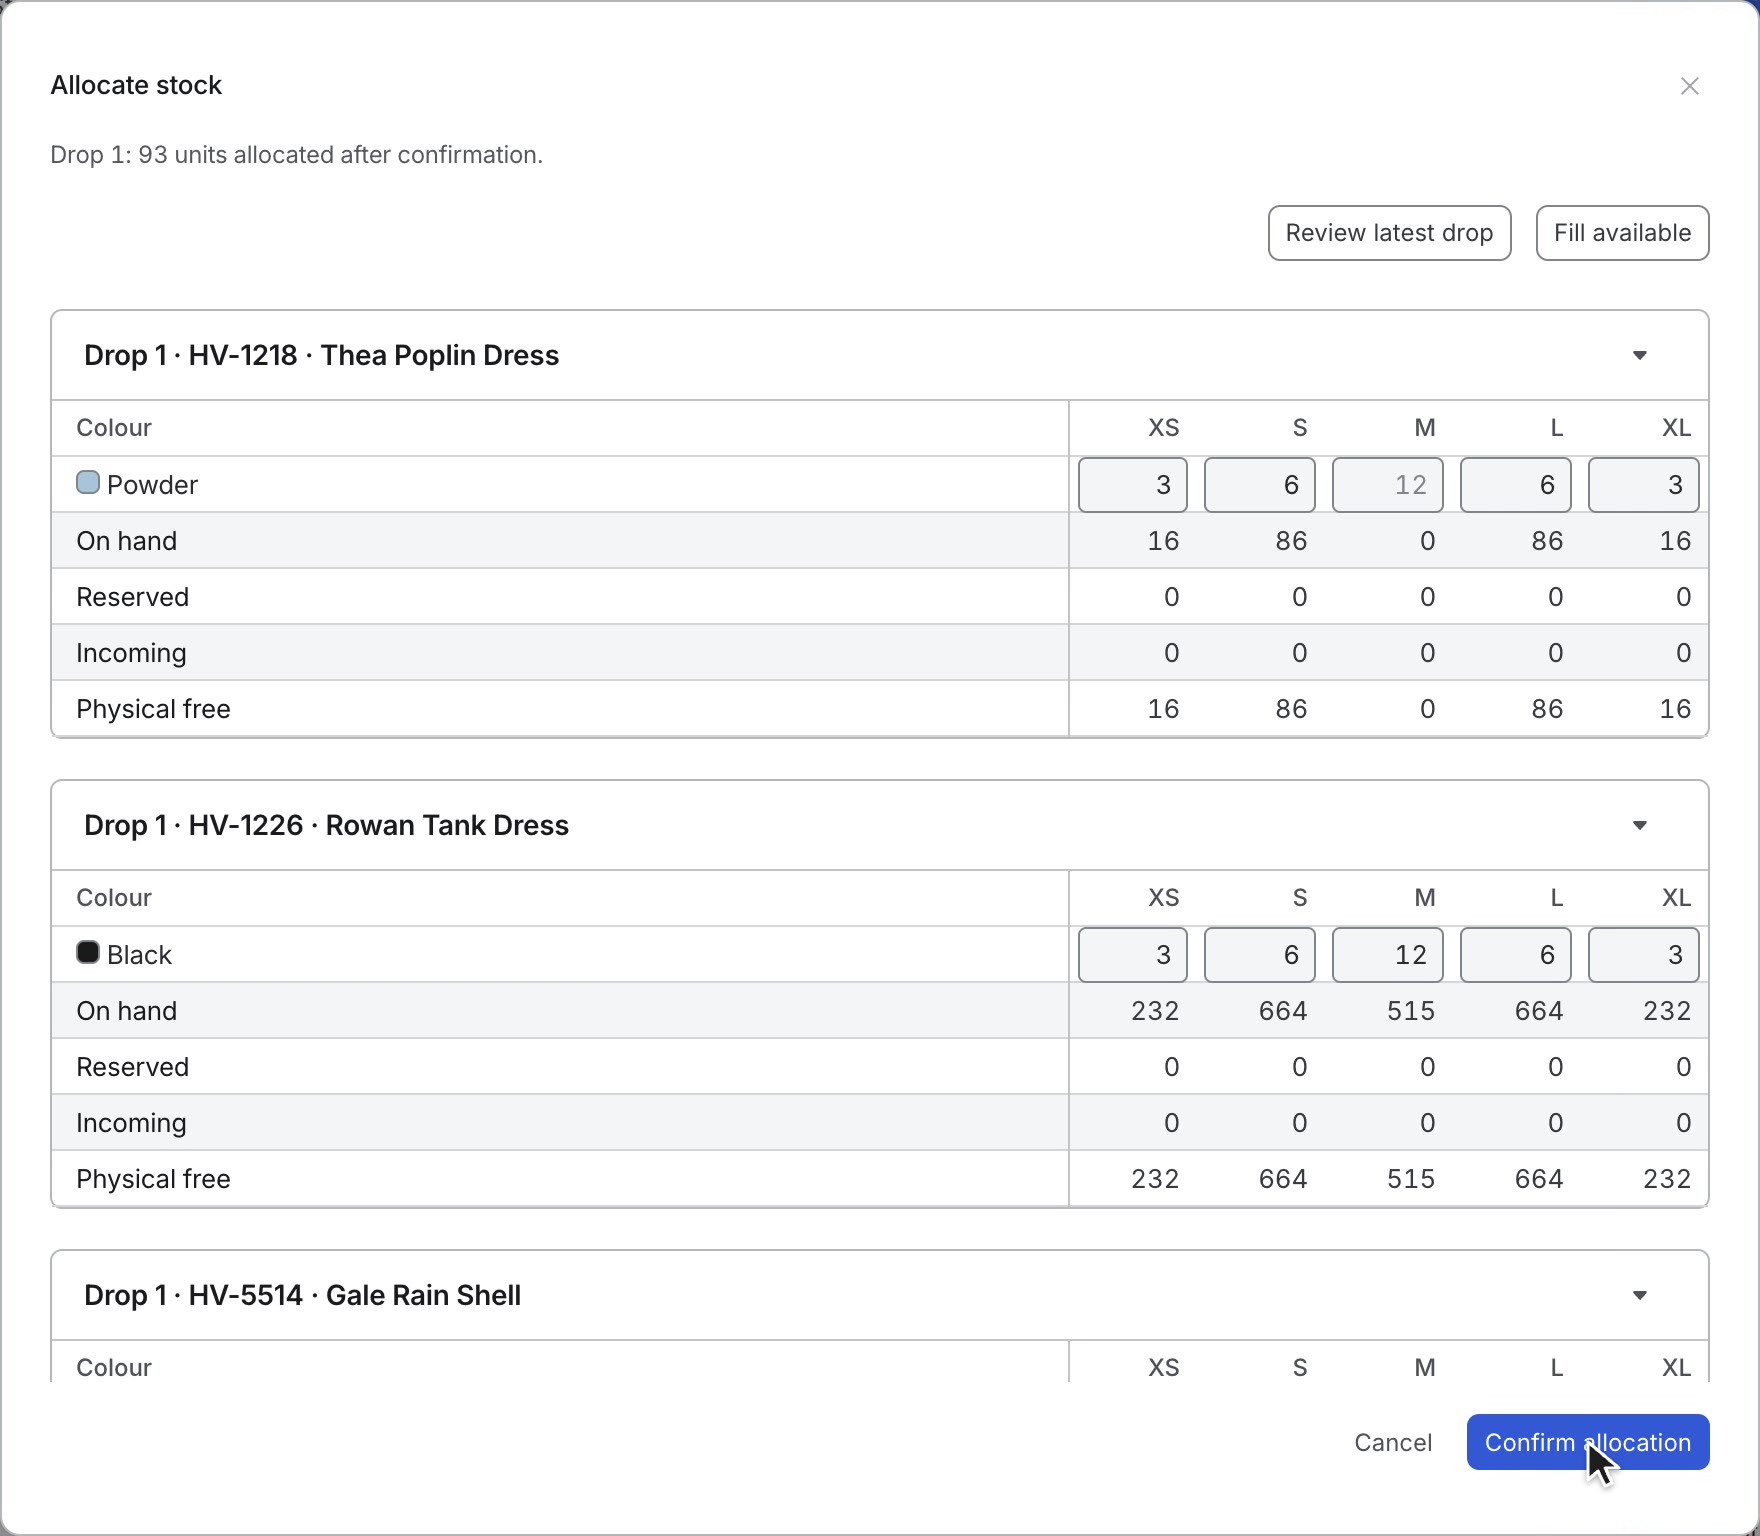Edit Black S allocation field

point(1259,955)
